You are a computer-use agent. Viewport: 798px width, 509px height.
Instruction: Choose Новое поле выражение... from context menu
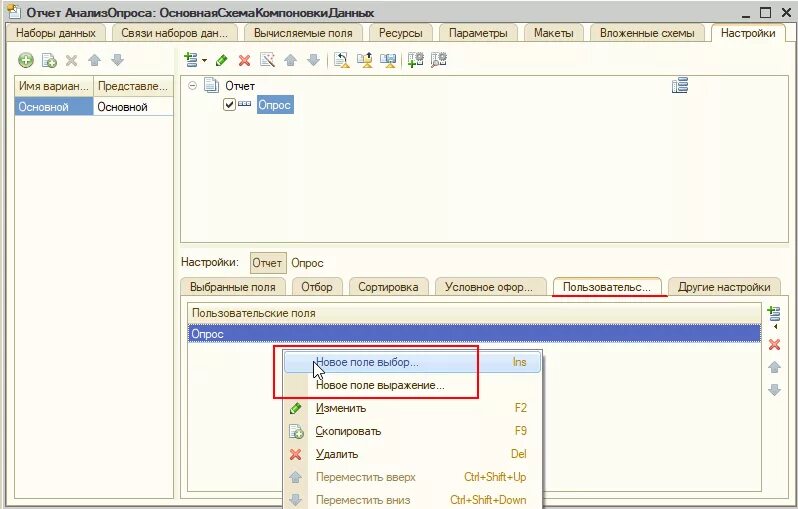coord(412,385)
